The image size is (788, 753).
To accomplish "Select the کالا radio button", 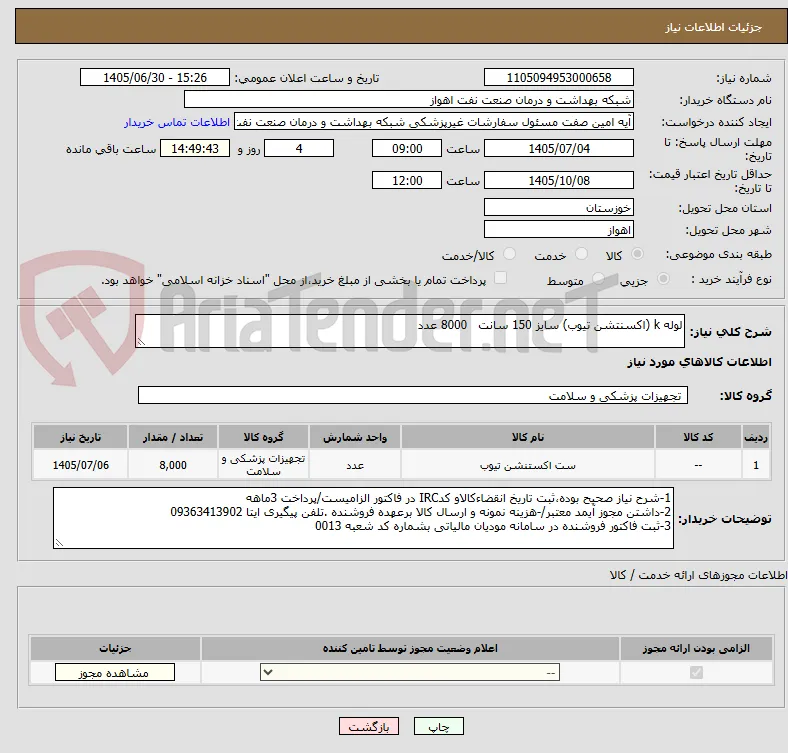I will pos(637,254).
